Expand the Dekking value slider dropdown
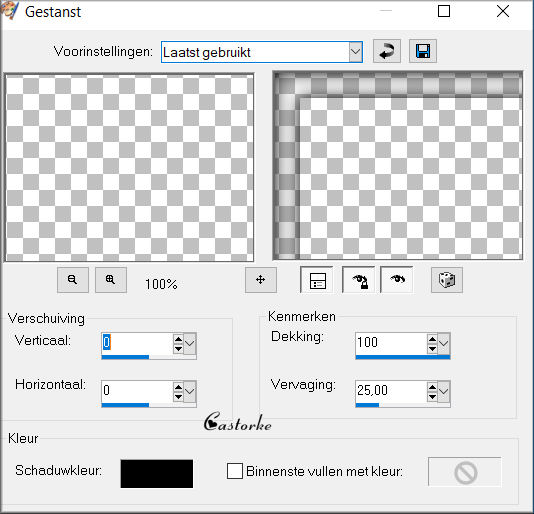The width and height of the screenshot is (534, 514). 443,344
